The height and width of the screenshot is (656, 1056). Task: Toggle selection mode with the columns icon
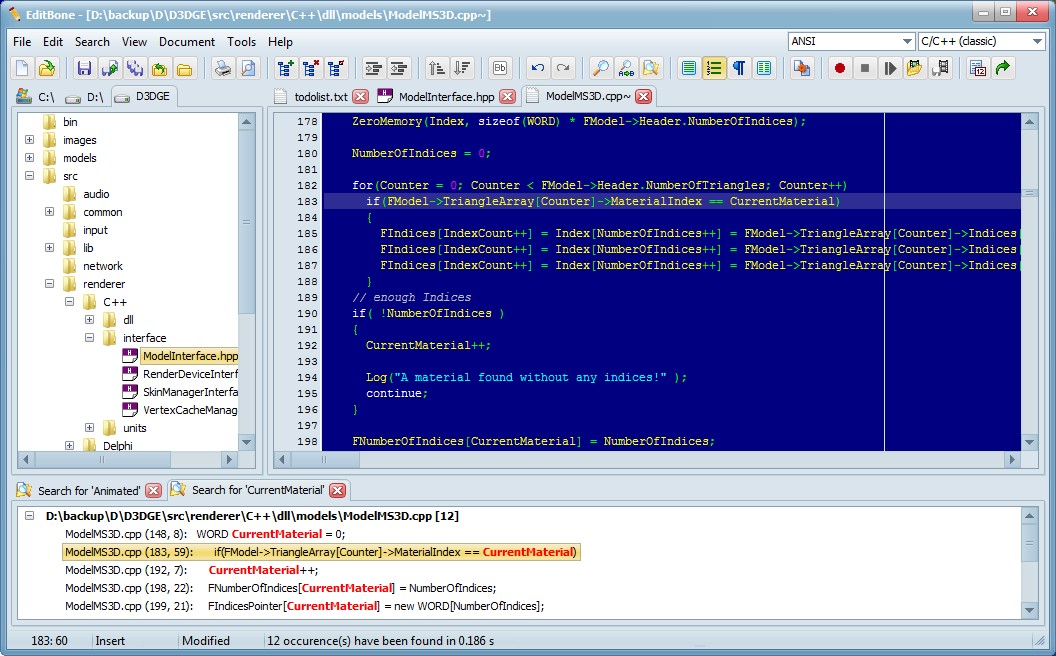[x=764, y=68]
